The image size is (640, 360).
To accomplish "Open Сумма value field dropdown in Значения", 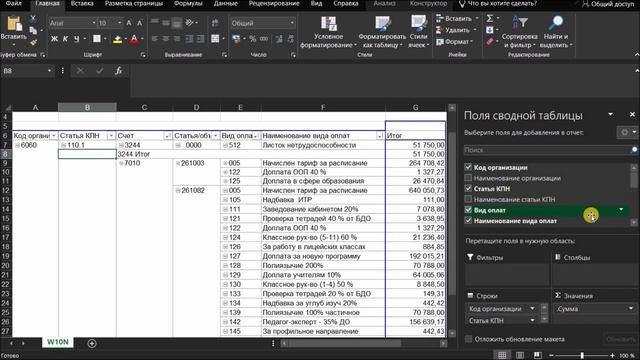I will tap(631, 309).
